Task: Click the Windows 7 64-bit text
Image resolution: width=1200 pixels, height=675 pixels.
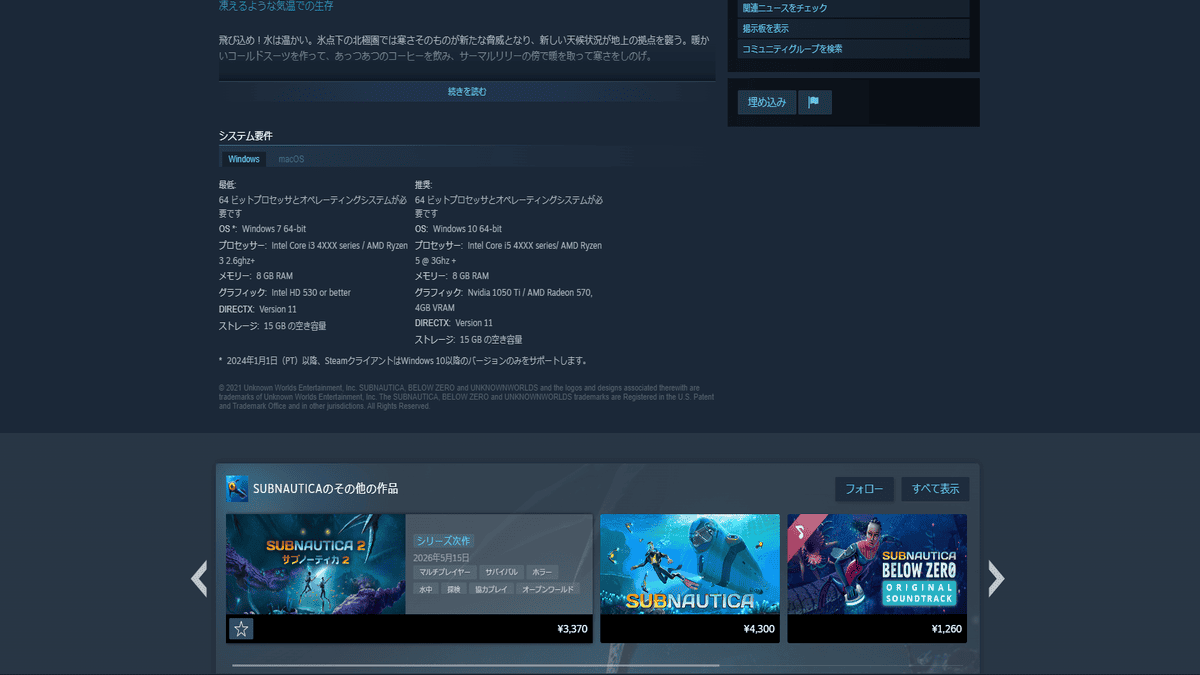Action: coord(274,229)
